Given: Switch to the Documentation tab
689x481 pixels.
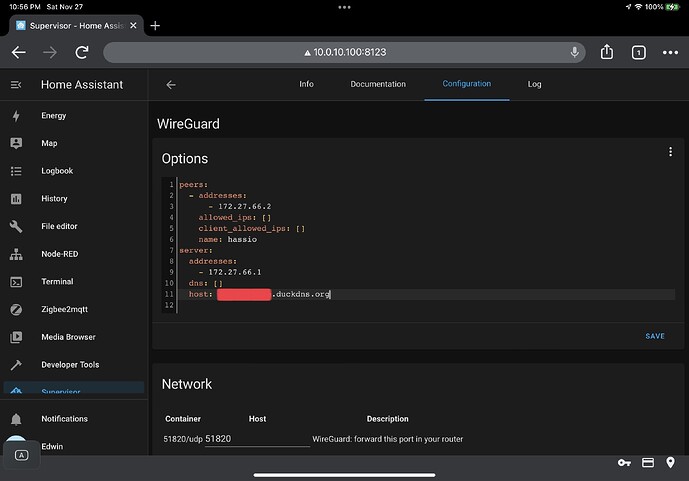Looking at the screenshot, I should click(x=378, y=84).
